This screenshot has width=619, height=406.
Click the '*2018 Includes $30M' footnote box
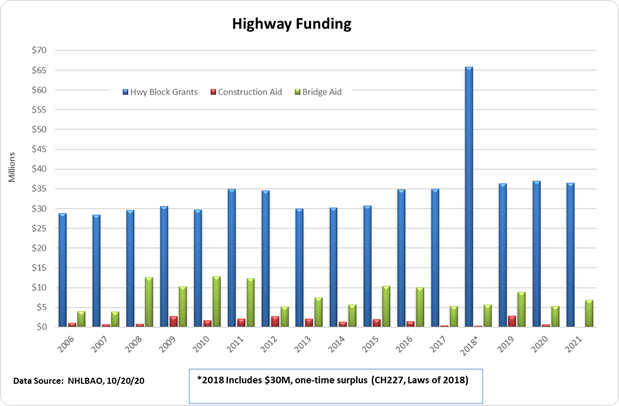[x=336, y=386]
